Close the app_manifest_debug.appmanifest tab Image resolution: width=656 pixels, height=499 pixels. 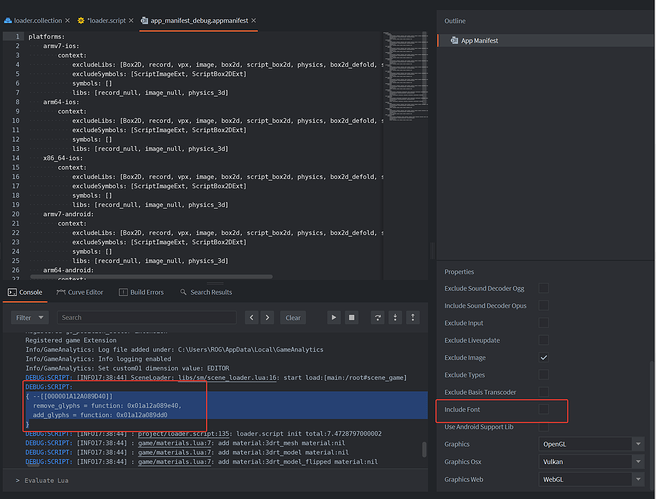[x=254, y=20]
